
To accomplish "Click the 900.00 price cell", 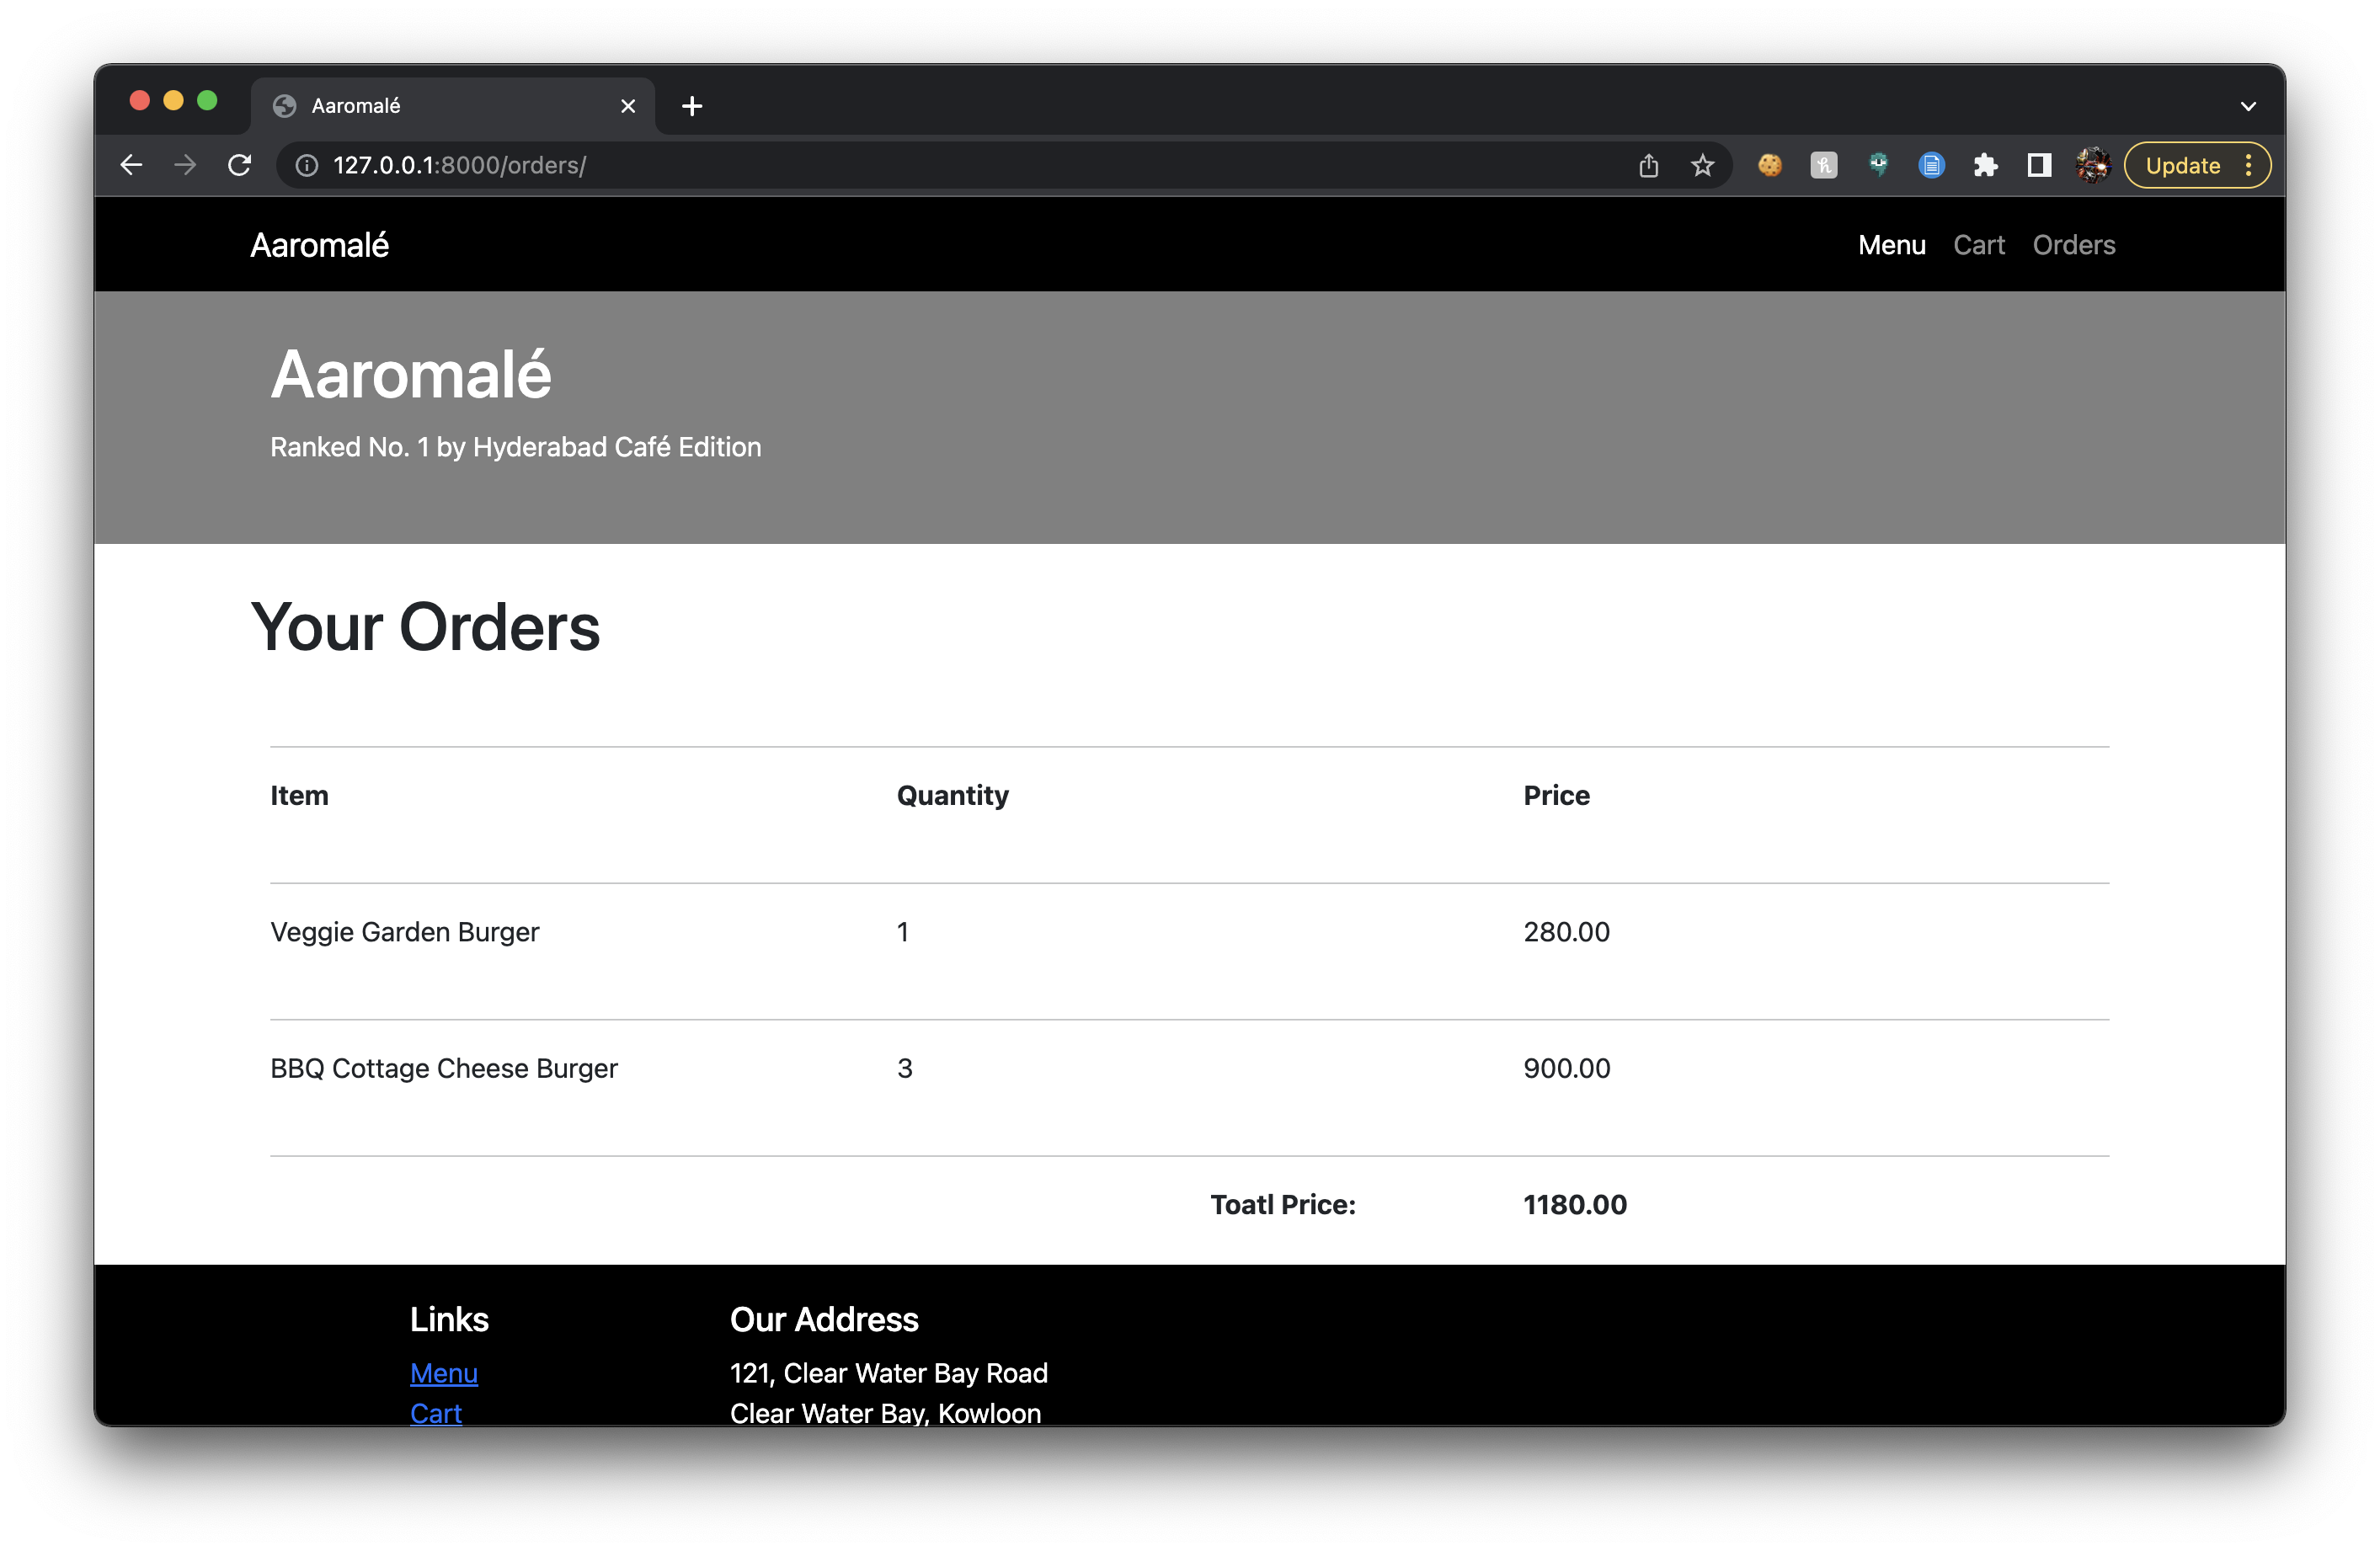I will (x=1567, y=1068).
